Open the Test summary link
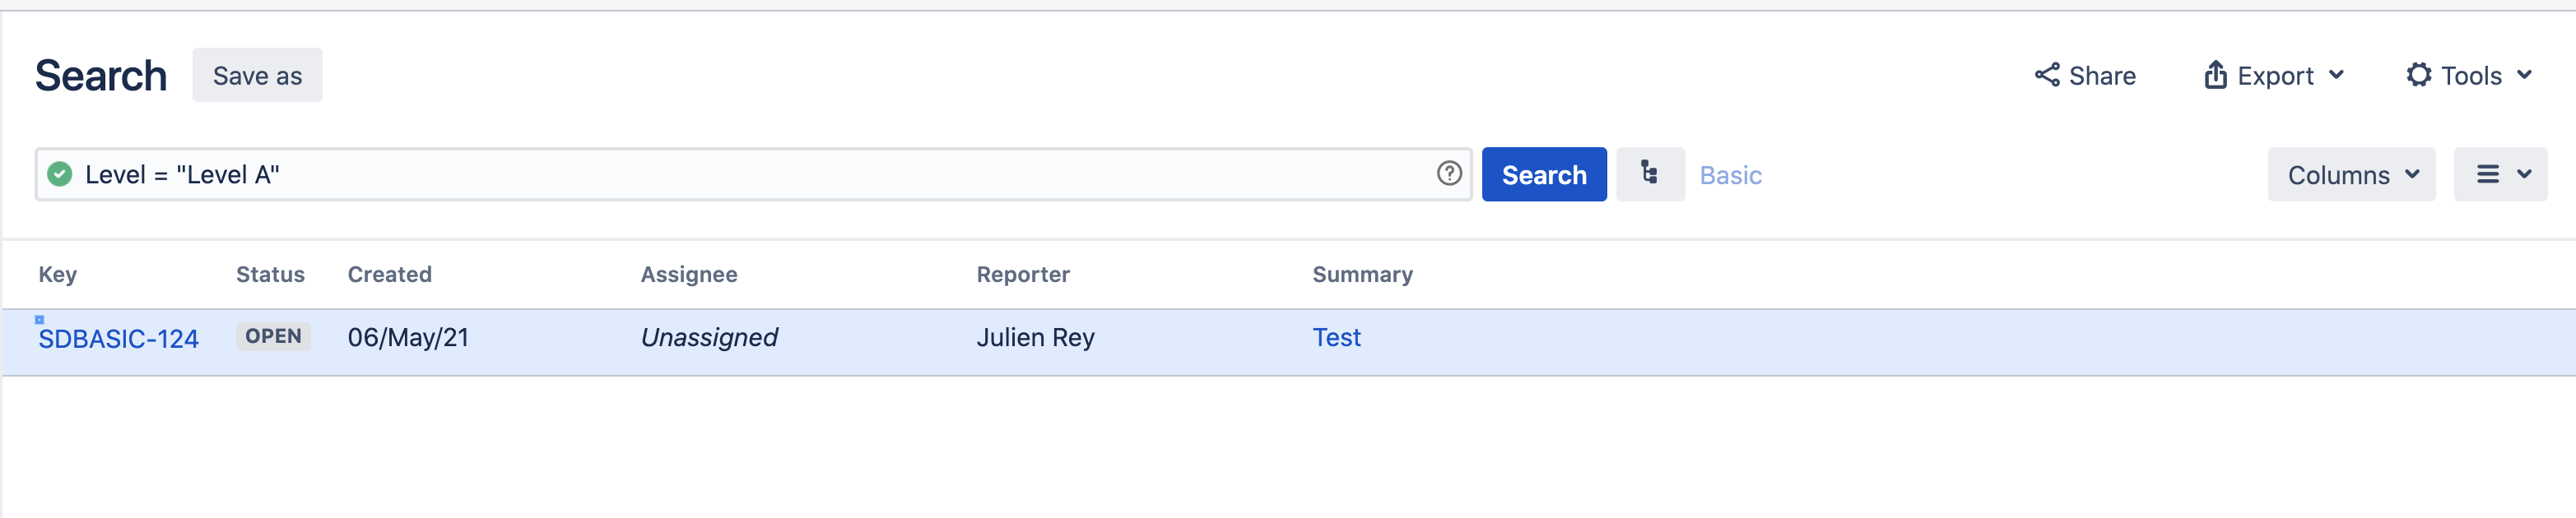The height and width of the screenshot is (518, 2576). pos(1336,337)
